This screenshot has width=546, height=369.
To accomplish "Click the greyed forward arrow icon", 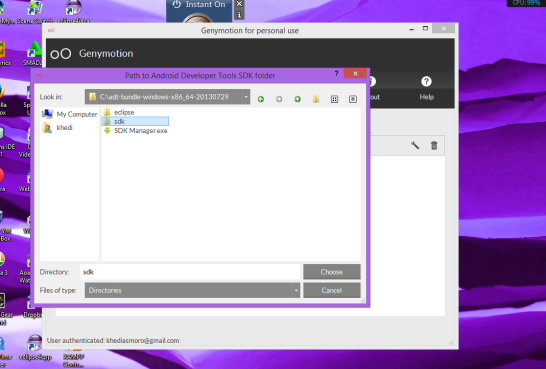I will coord(279,99).
